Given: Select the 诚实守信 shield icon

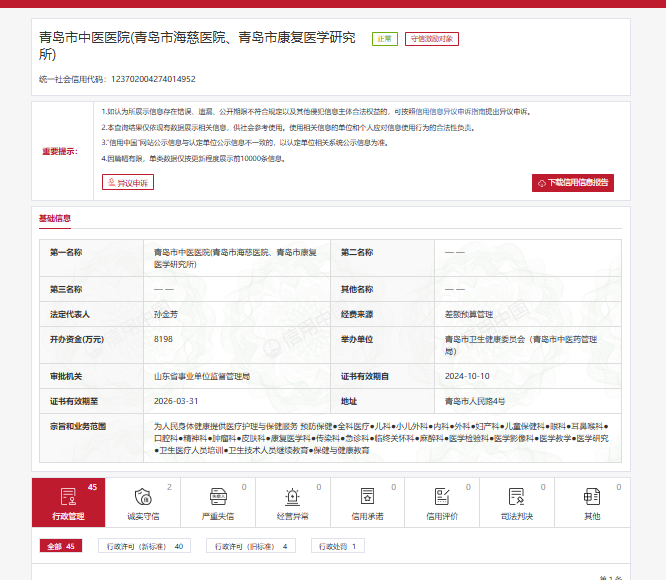Looking at the screenshot, I should click(x=143, y=496).
